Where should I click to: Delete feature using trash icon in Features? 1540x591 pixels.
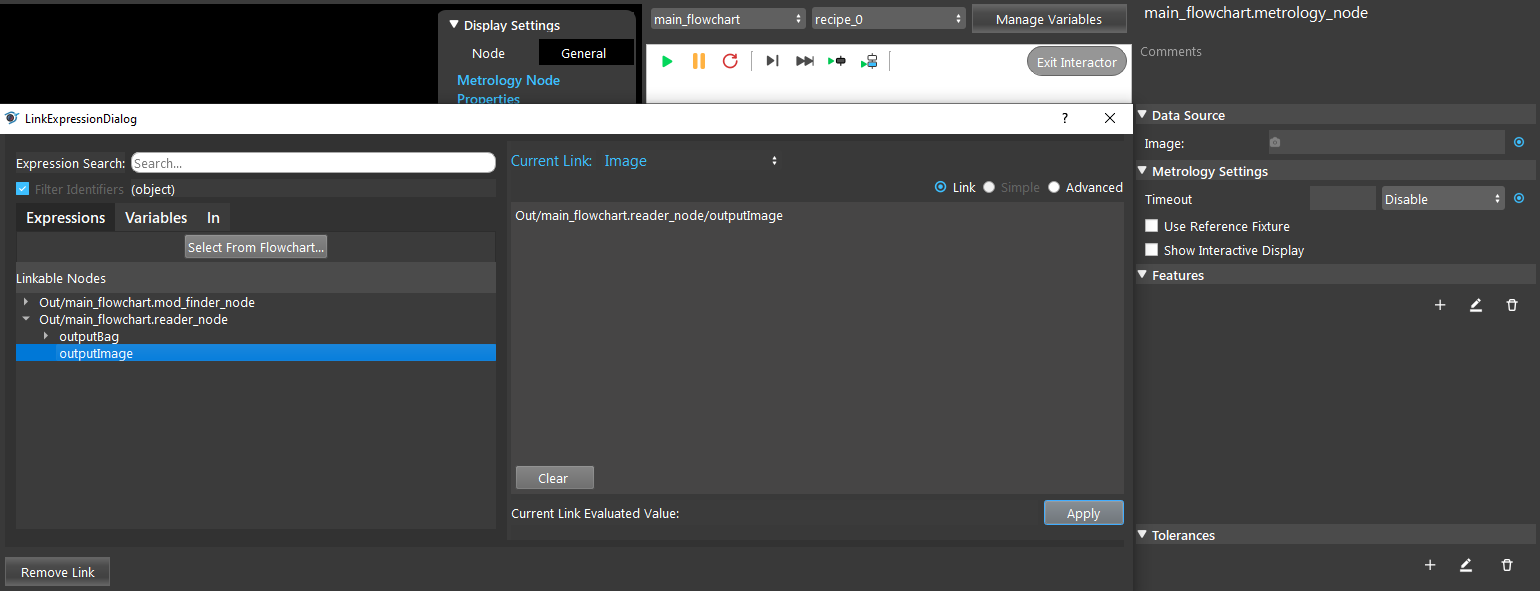1512,305
